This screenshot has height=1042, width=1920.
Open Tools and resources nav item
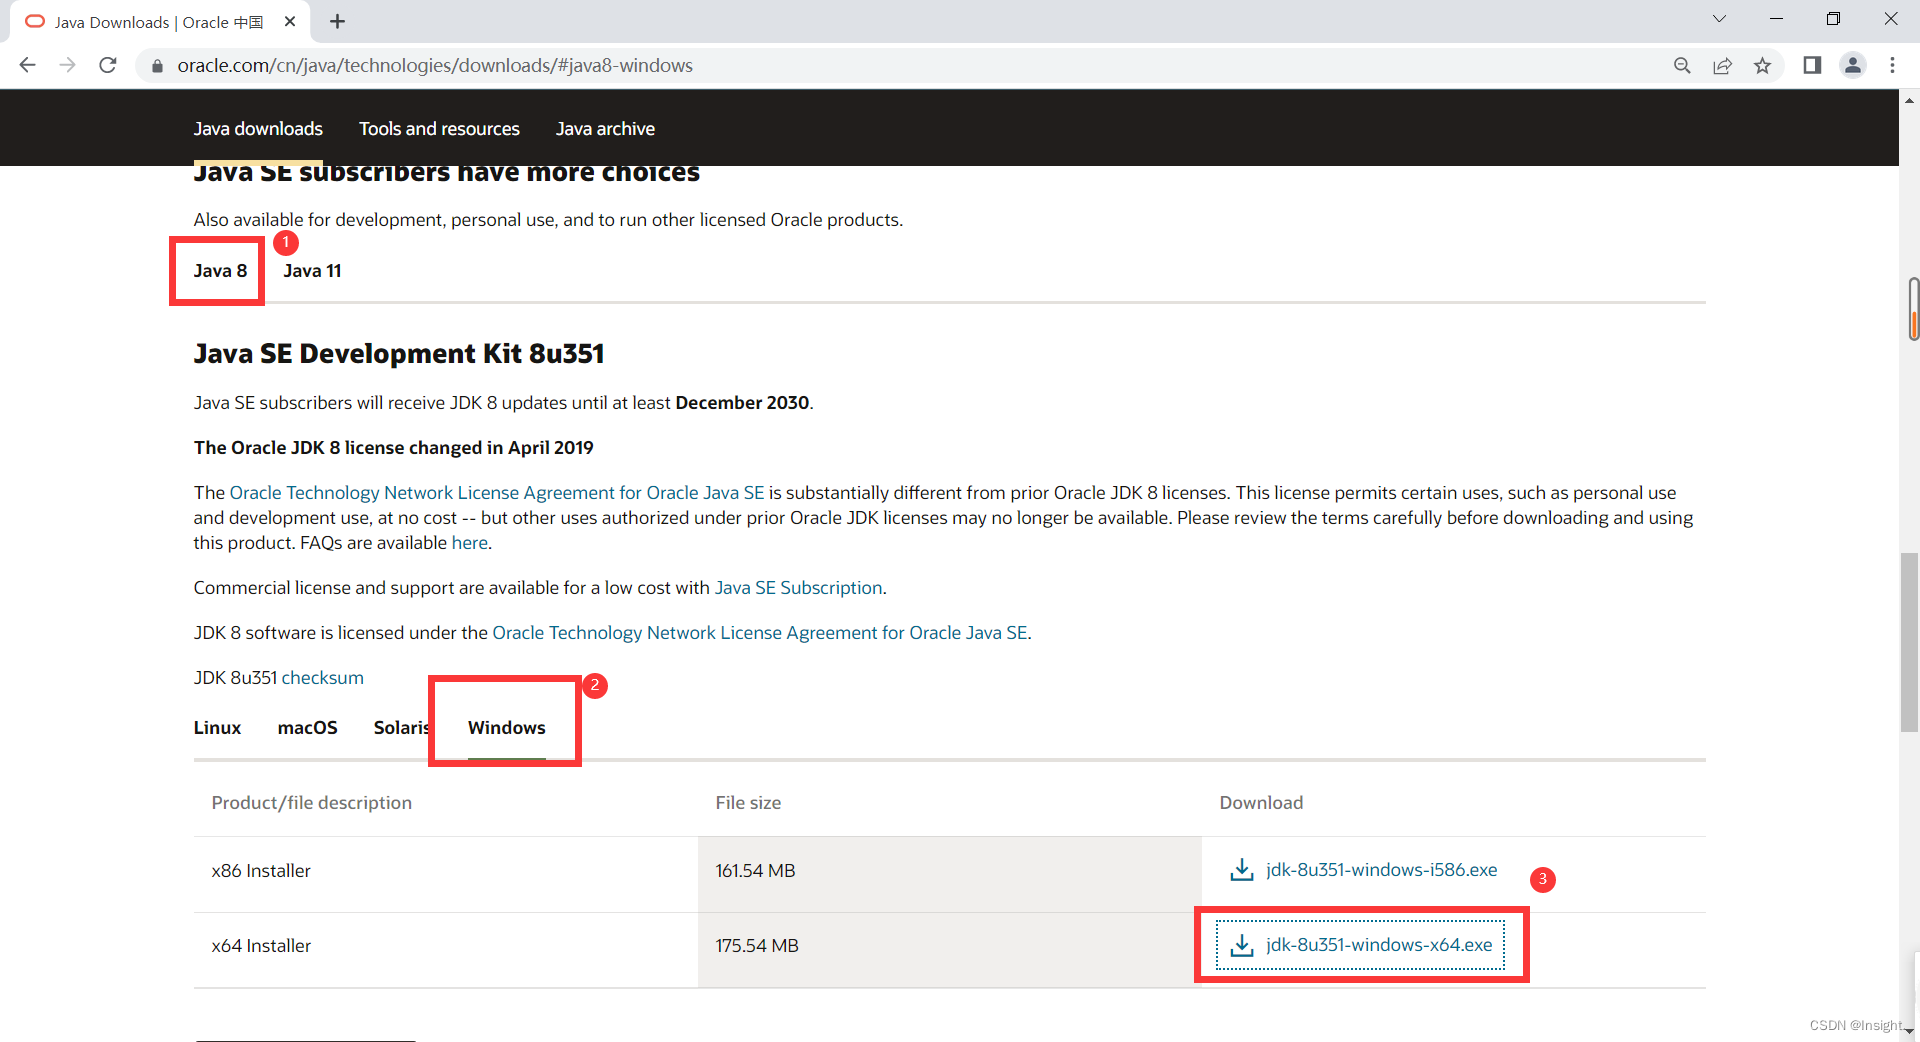click(439, 129)
